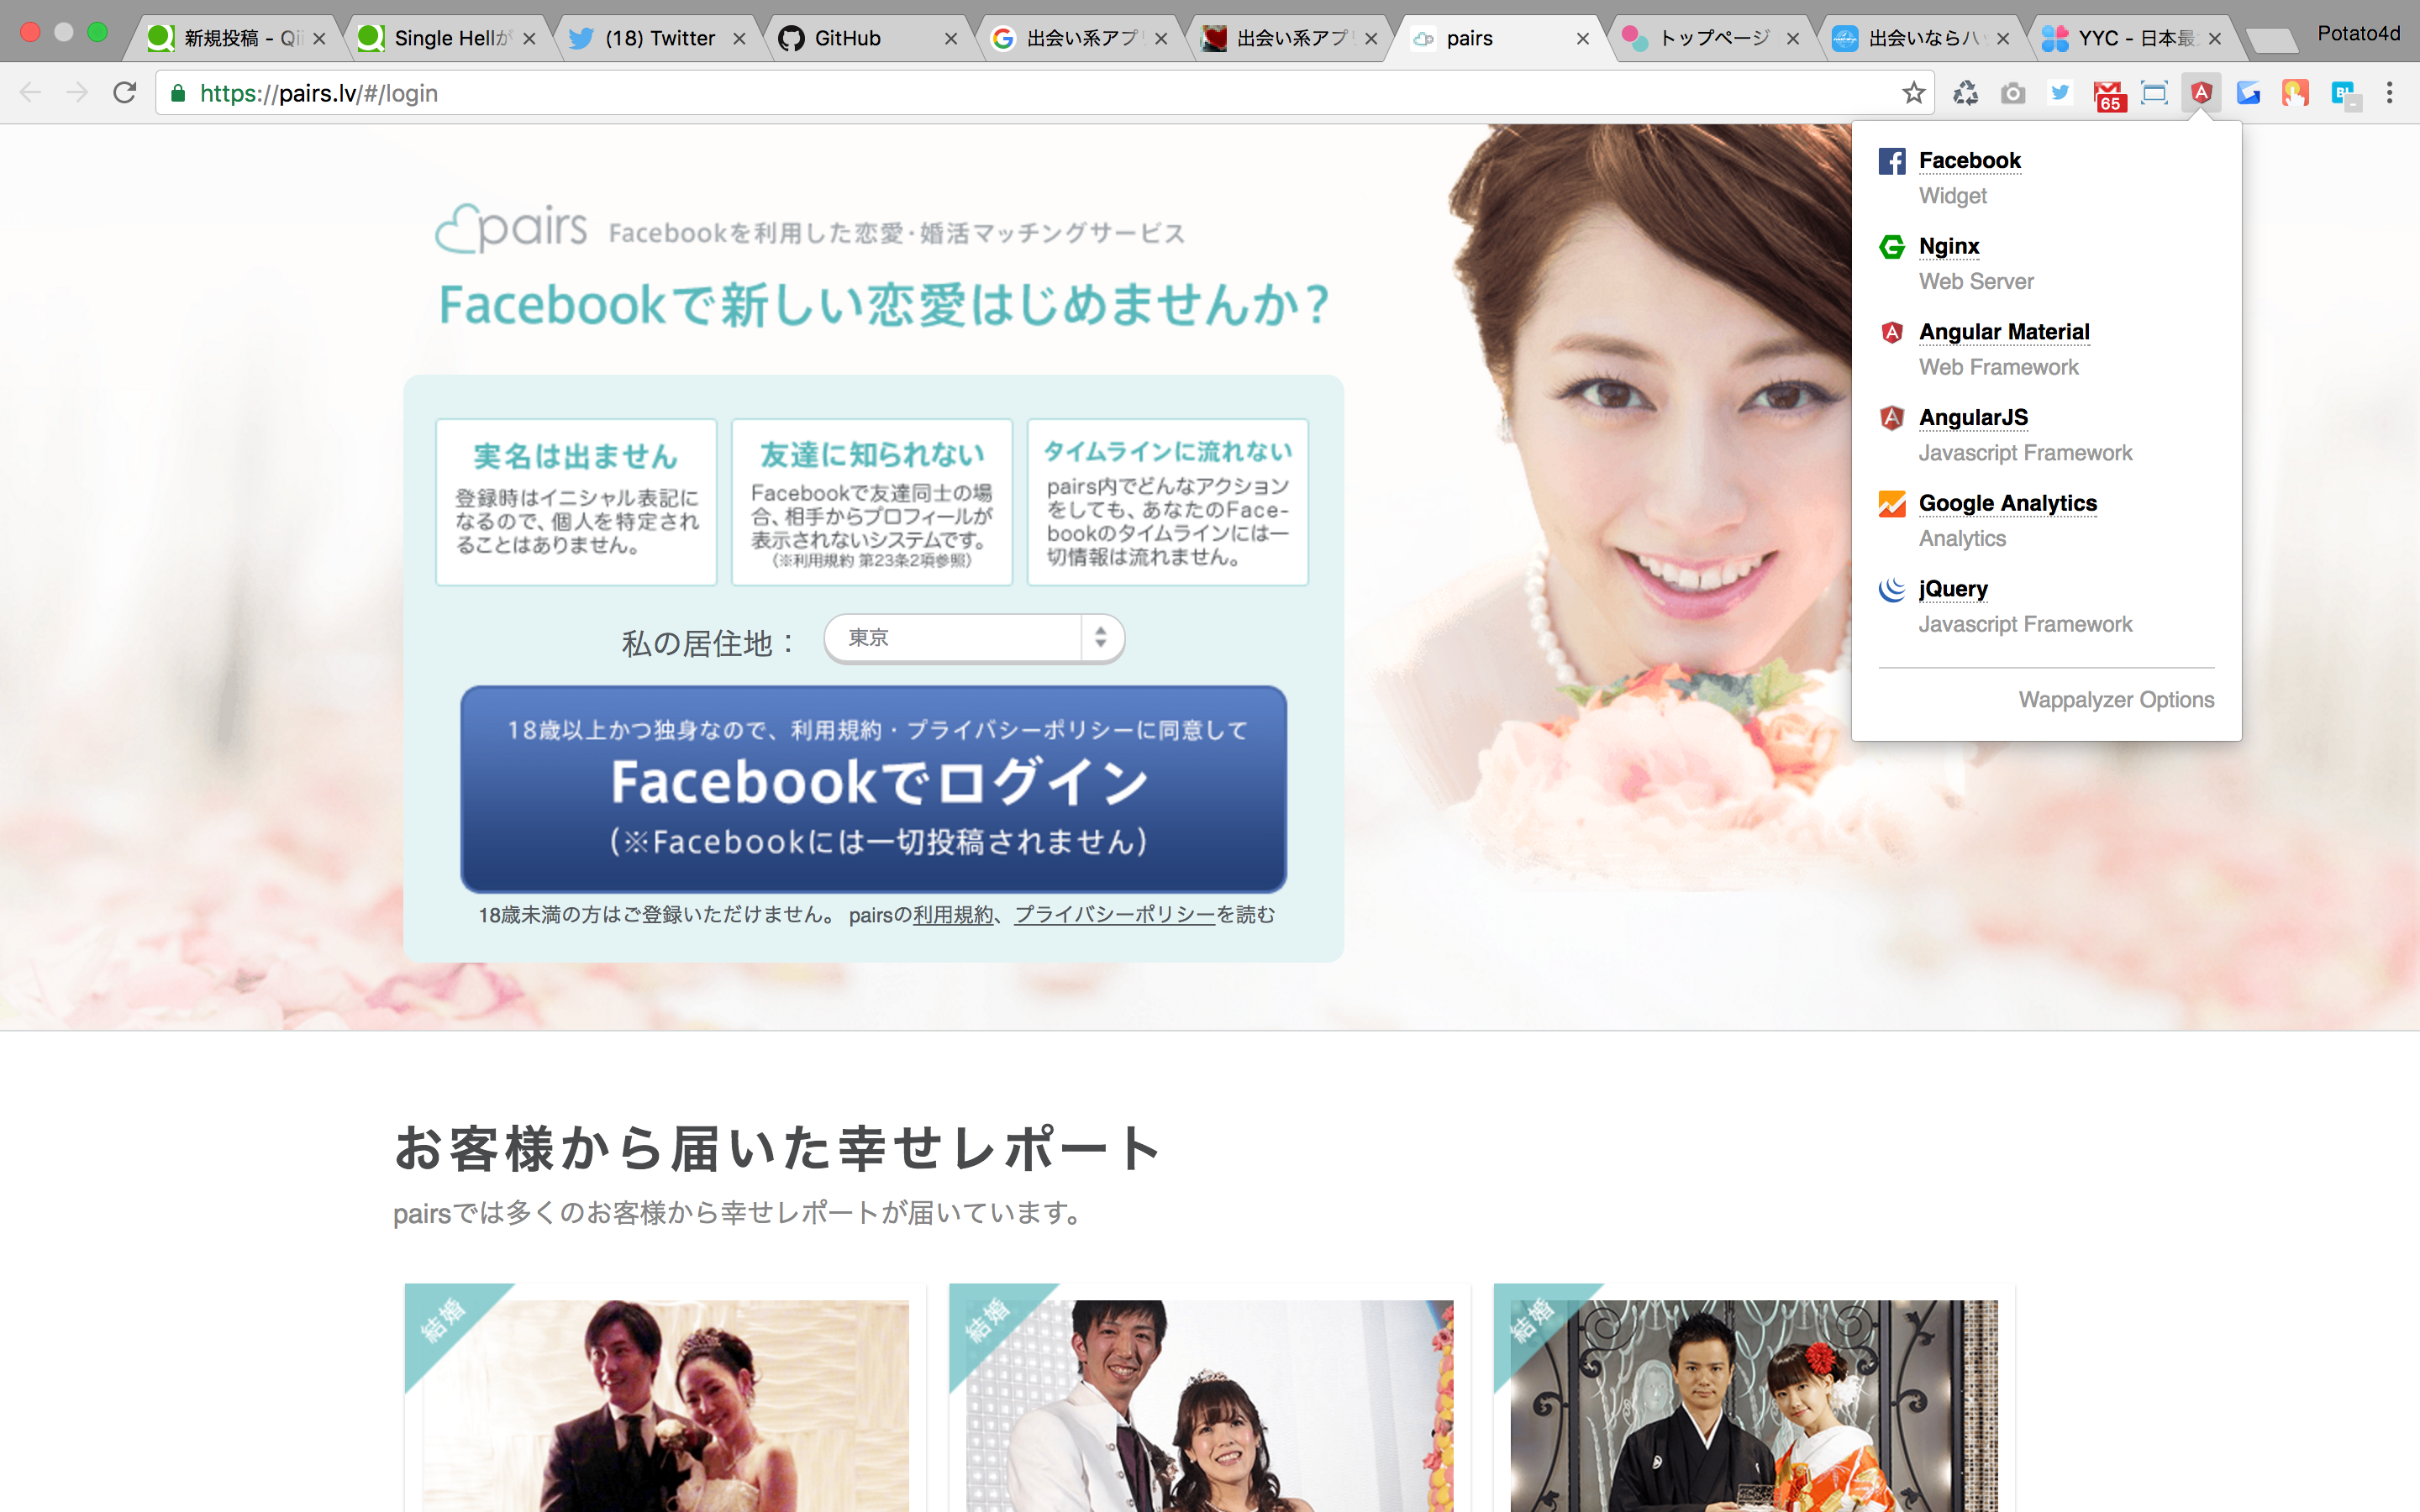Click the orange bookmark extension icon

pos(2295,93)
